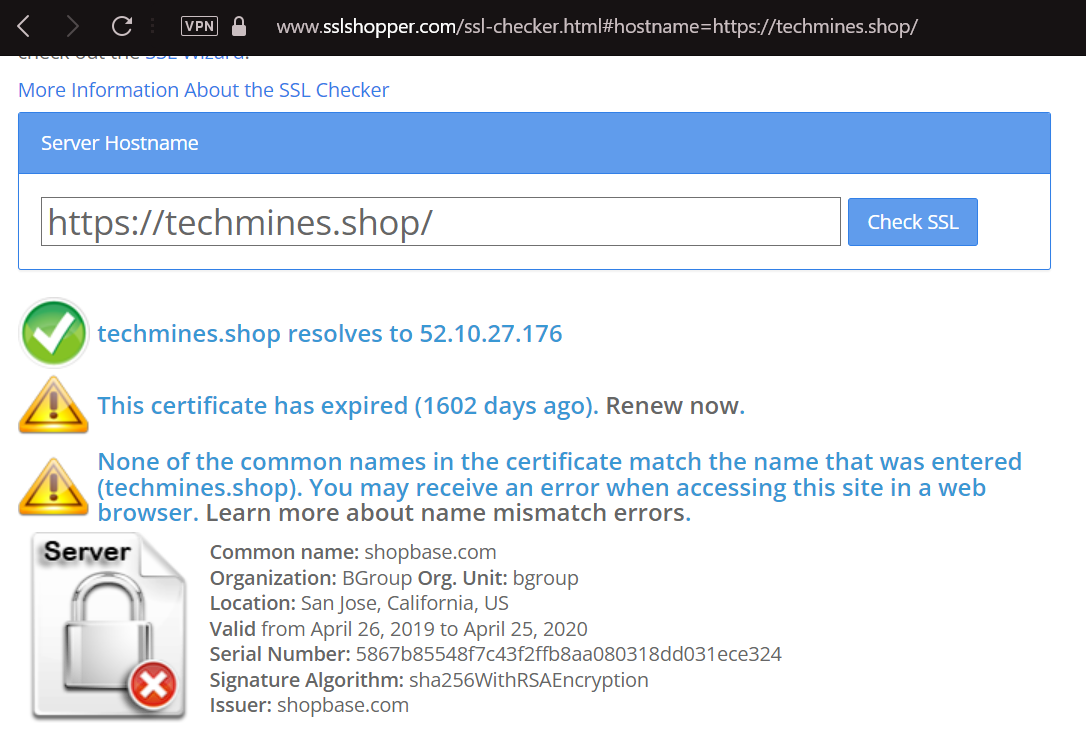The width and height of the screenshot is (1086, 755).
Task: Open the Renew now link
Action: click(x=675, y=406)
